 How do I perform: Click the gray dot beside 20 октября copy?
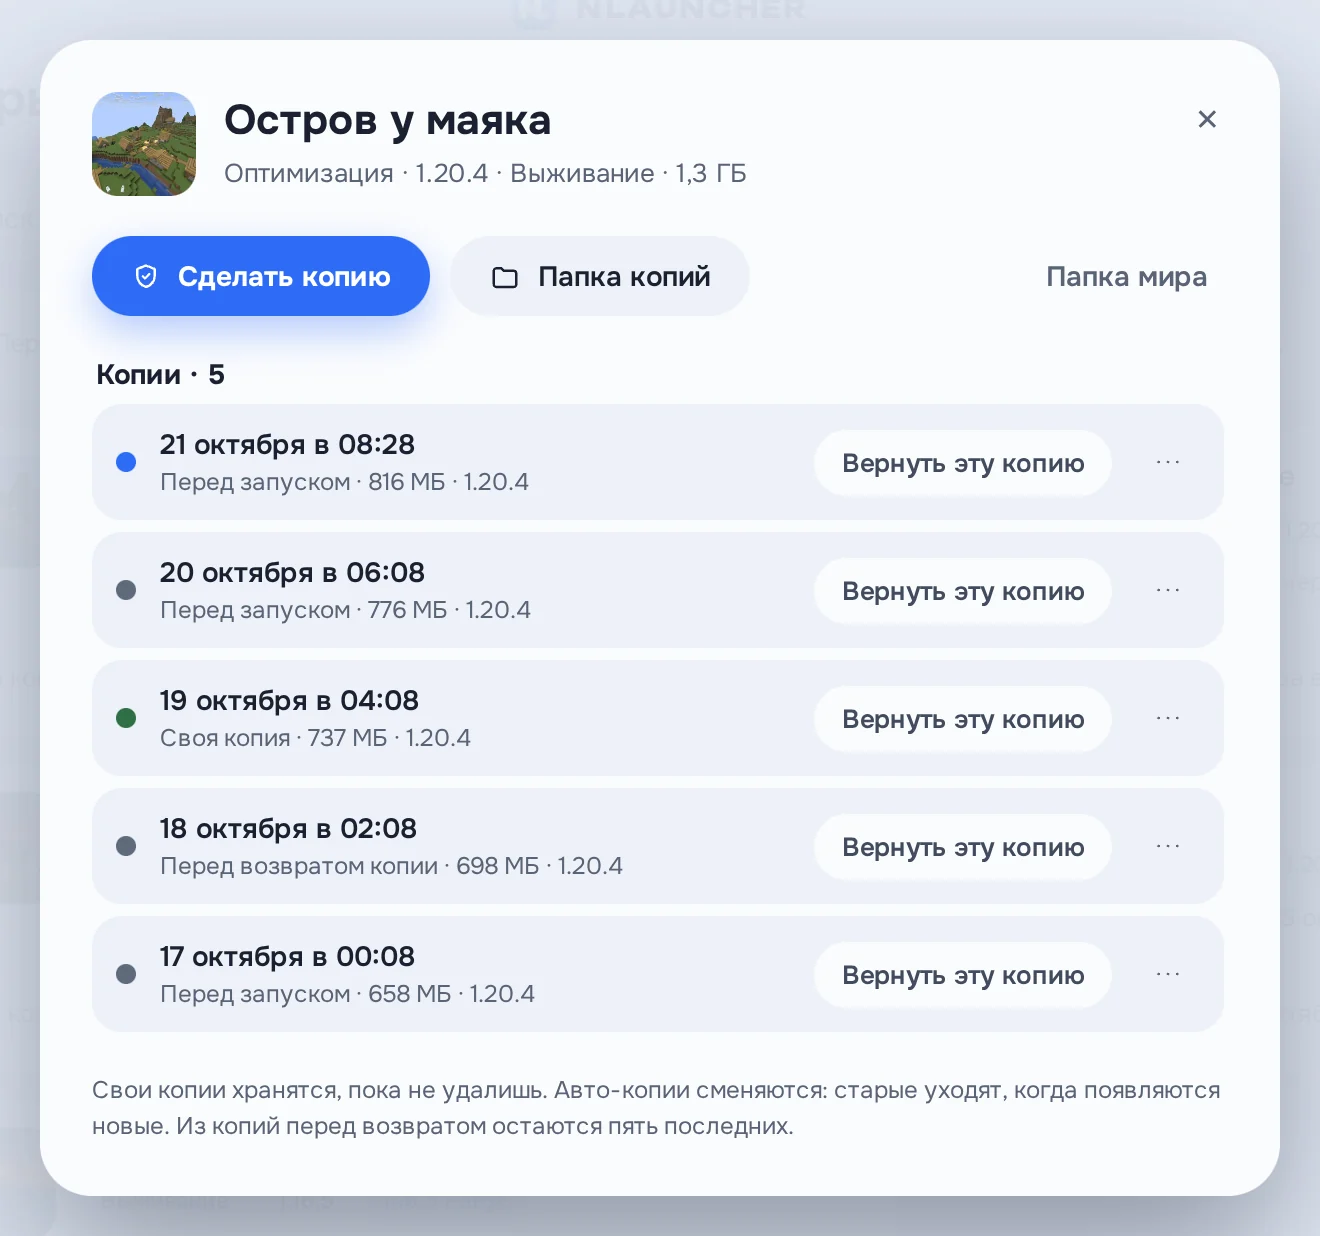tap(126, 590)
